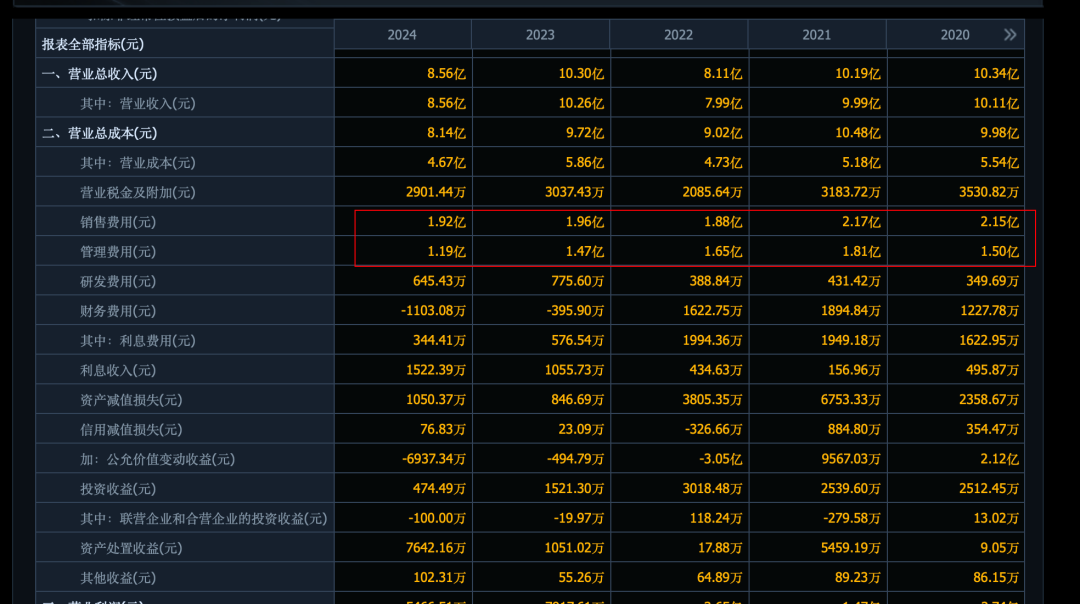Click the 利息收入(元) row label

pos(118,370)
